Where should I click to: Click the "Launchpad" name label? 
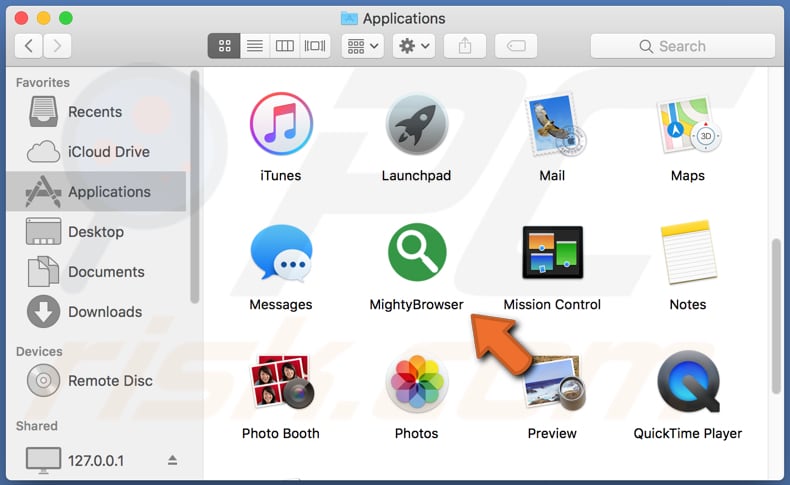tap(416, 176)
